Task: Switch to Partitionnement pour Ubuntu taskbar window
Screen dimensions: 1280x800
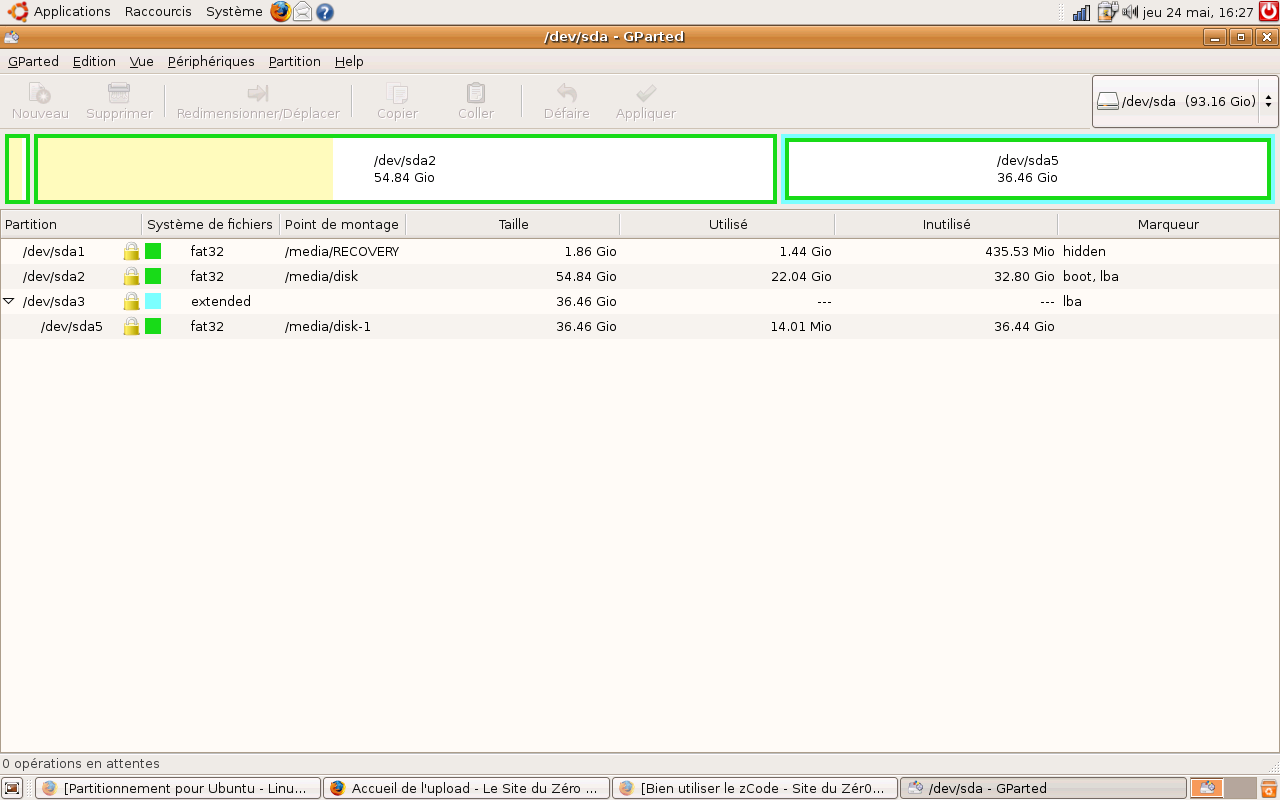Action: pyautogui.click(x=178, y=788)
